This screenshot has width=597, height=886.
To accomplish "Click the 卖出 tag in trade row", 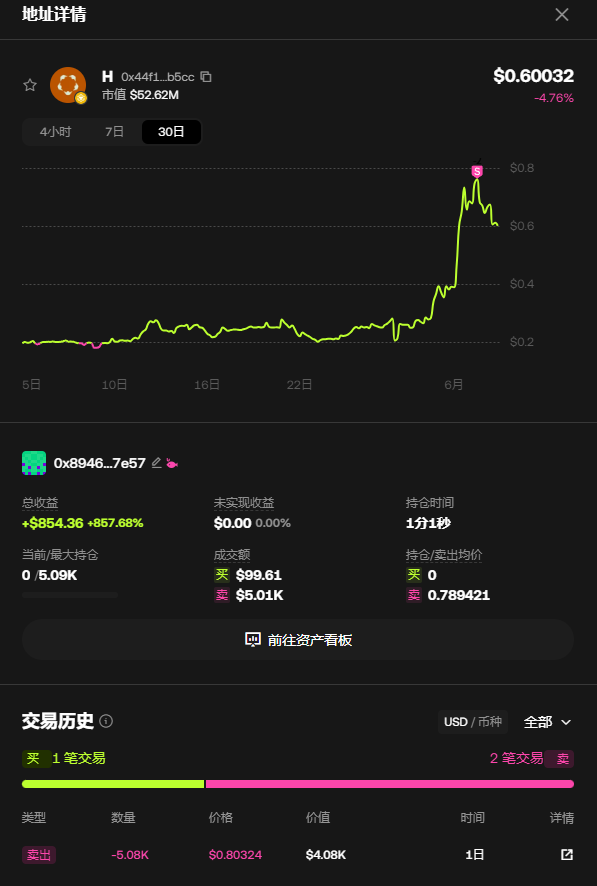I will (39, 855).
